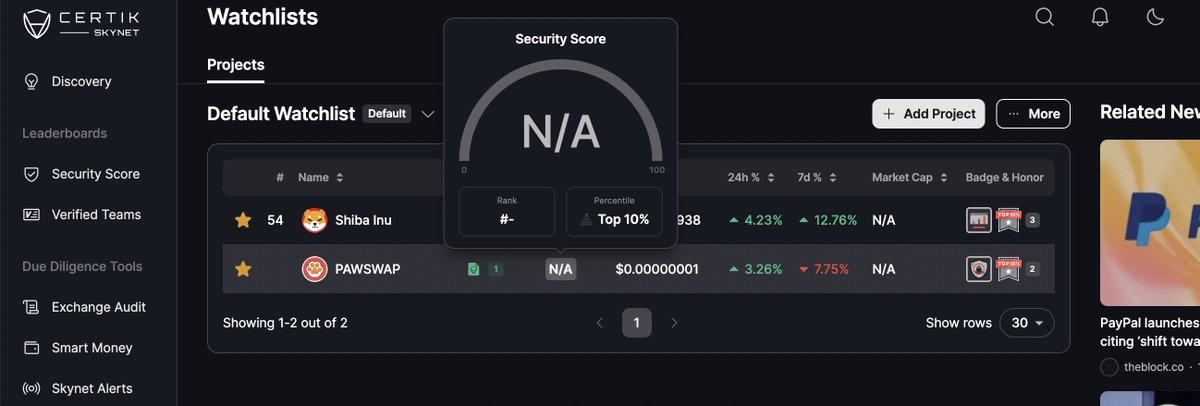Open Verified Teams in the sidebar
The image size is (1200, 406).
coord(96,214)
